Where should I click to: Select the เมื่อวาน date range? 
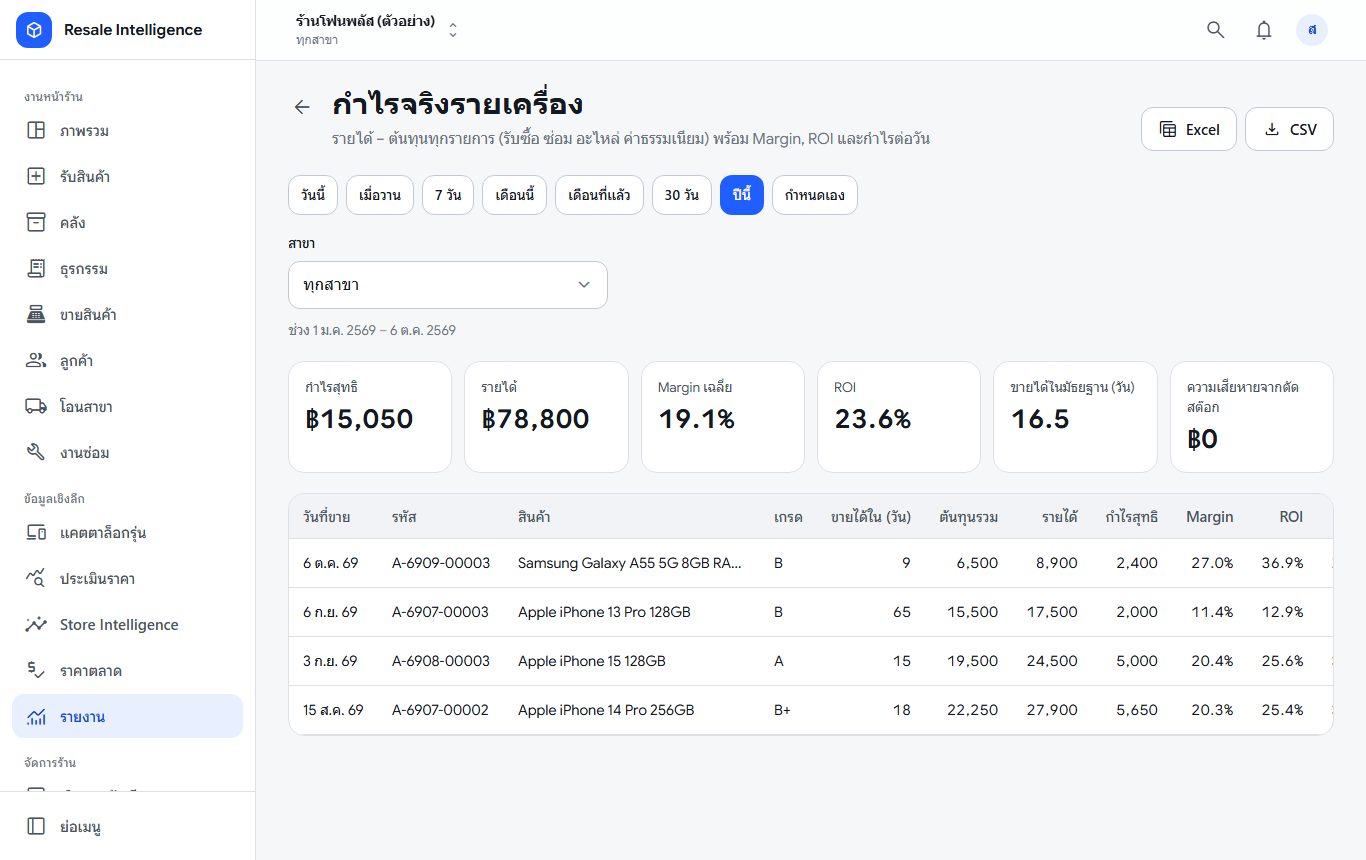[380, 195]
